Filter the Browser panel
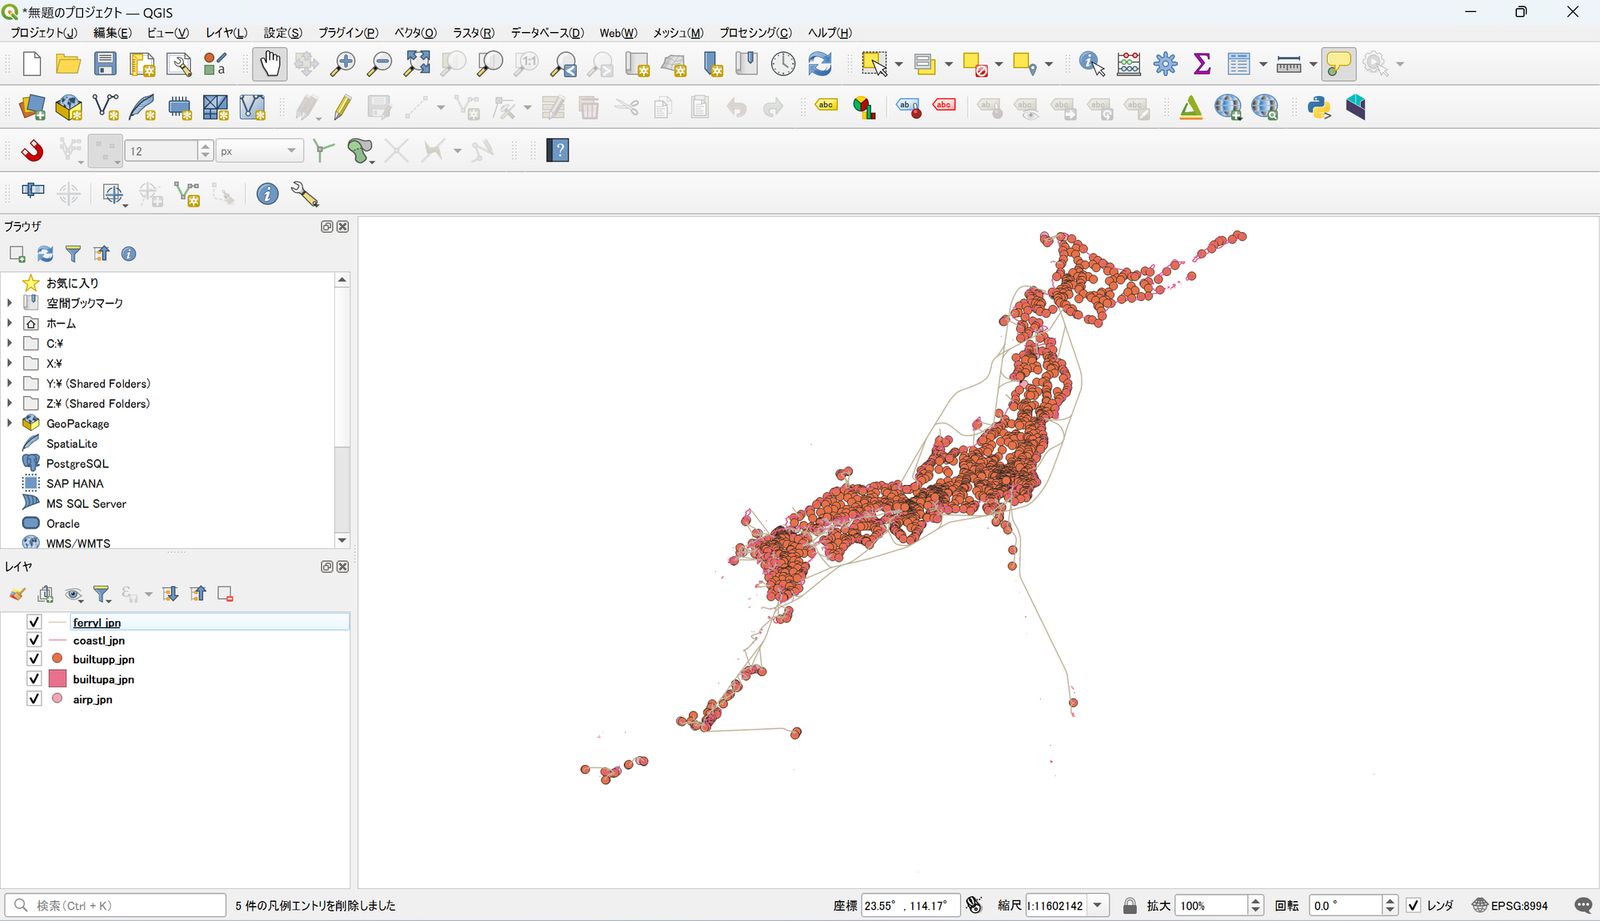This screenshot has width=1600, height=921. click(x=73, y=254)
